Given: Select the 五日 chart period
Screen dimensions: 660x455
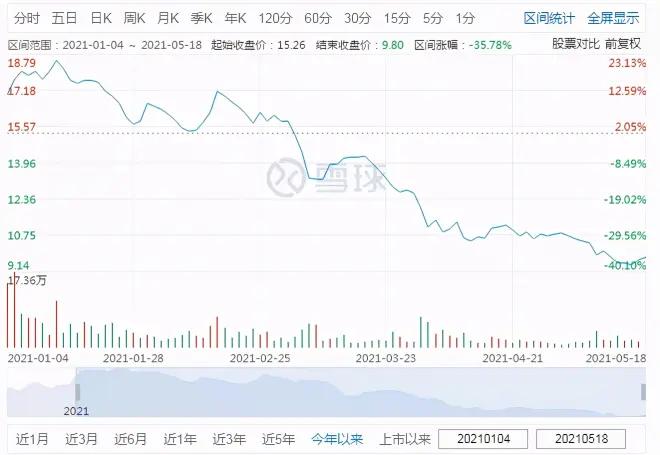Looking at the screenshot, I should pyautogui.click(x=64, y=18).
